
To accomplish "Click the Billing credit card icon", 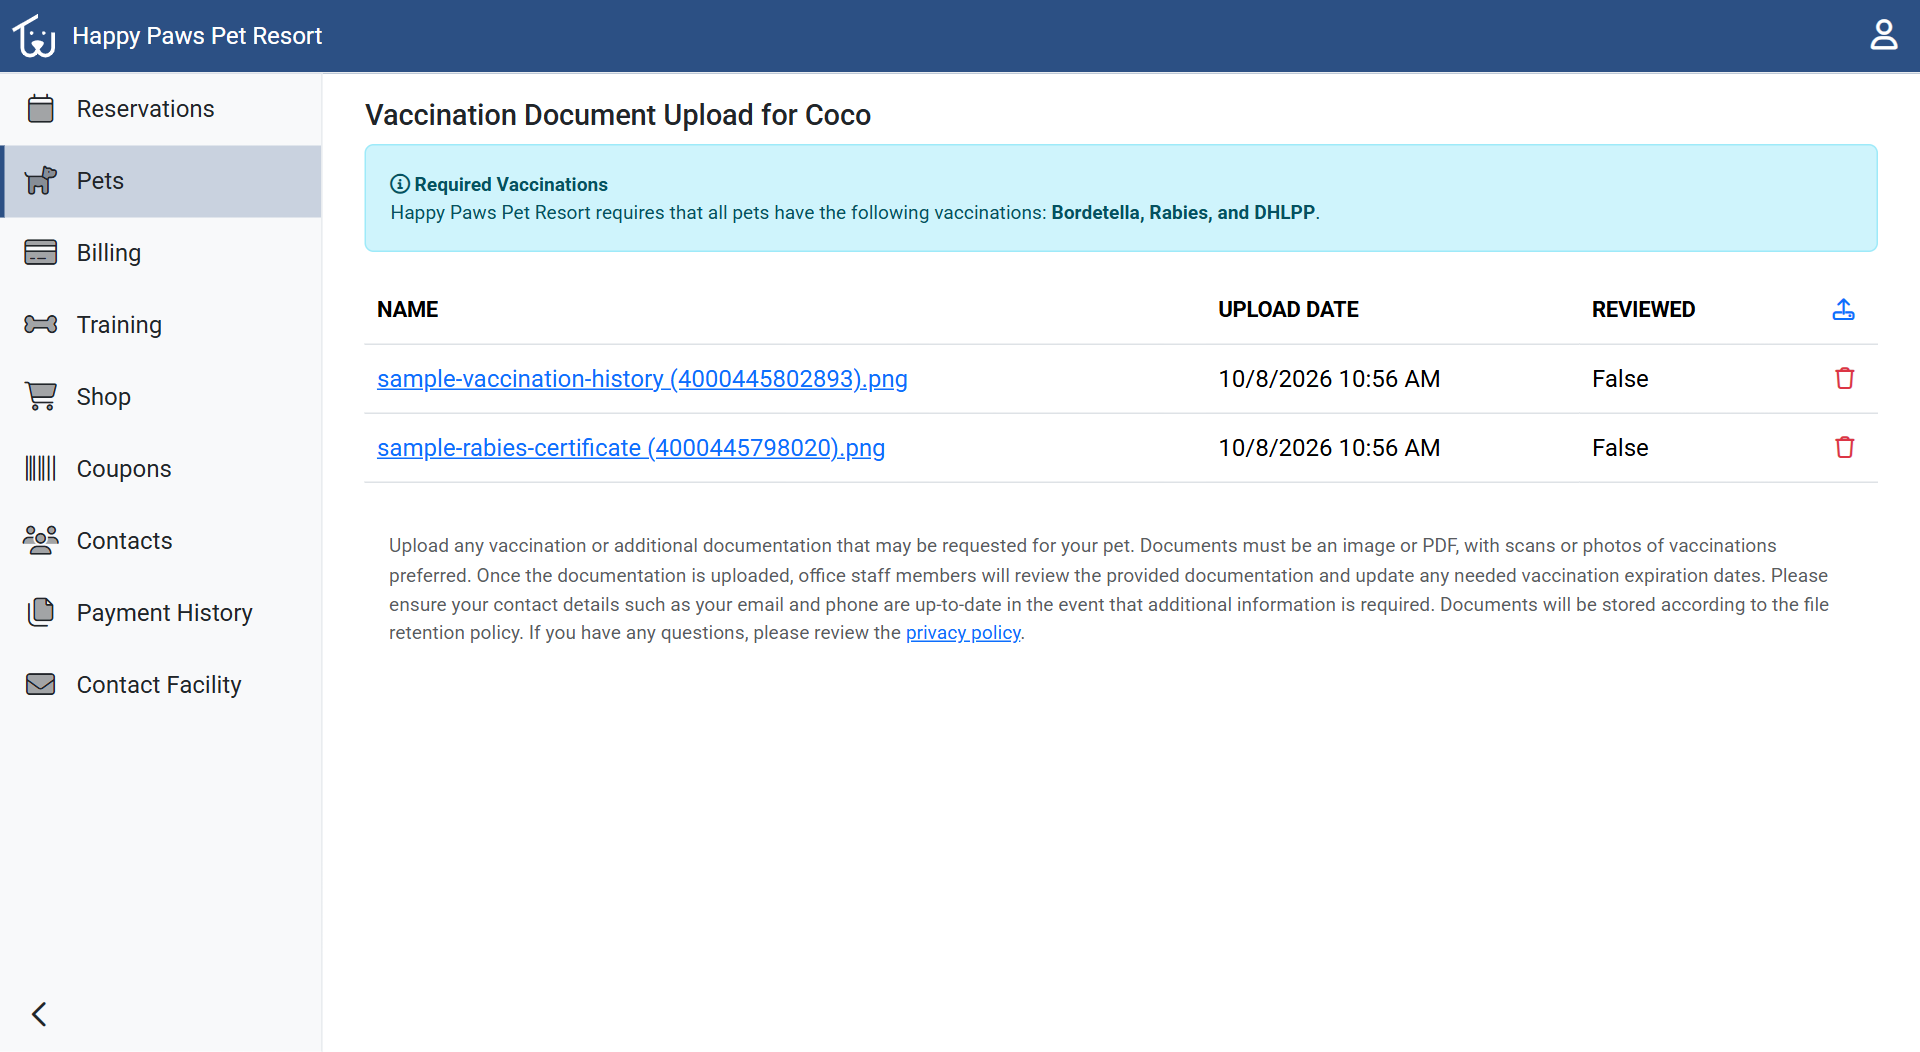I will click(41, 252).
